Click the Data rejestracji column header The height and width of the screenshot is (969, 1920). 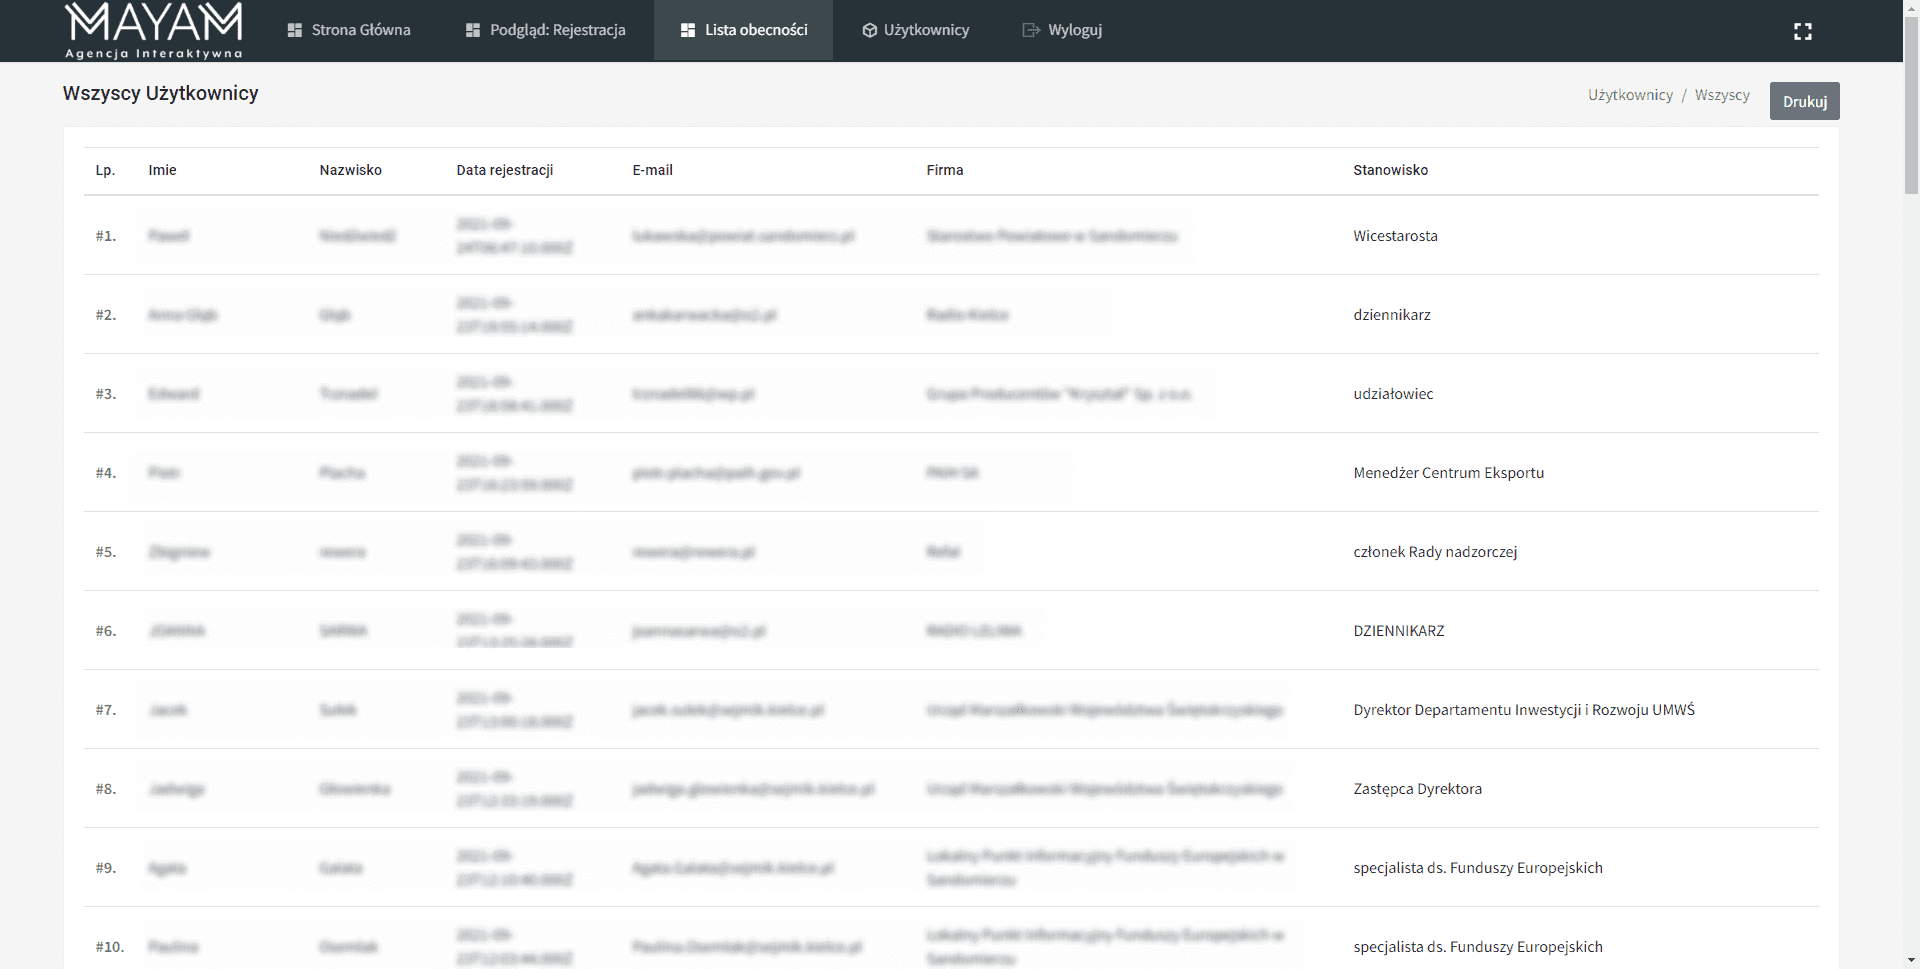point(504,170)
